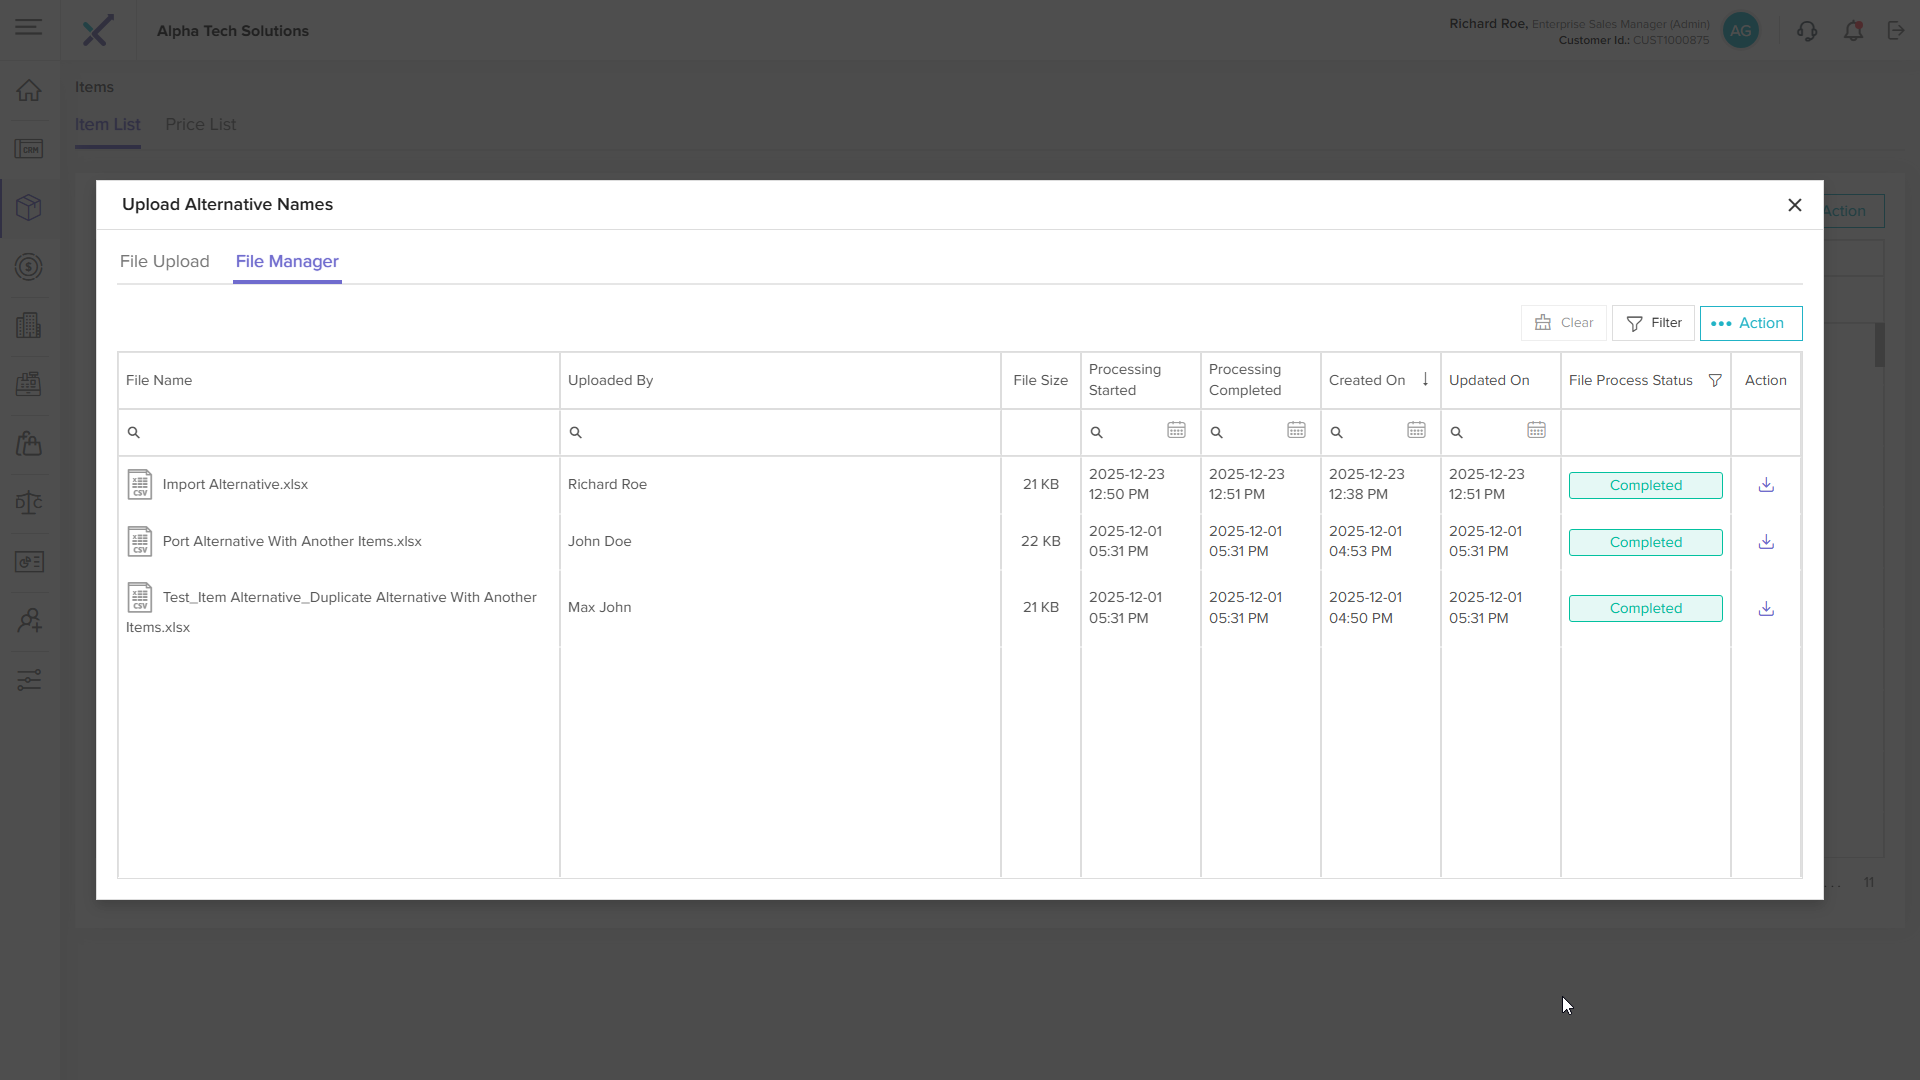Click the Clear button
Viewport: 1920px width, 1080px height.
click(1563, 323)
